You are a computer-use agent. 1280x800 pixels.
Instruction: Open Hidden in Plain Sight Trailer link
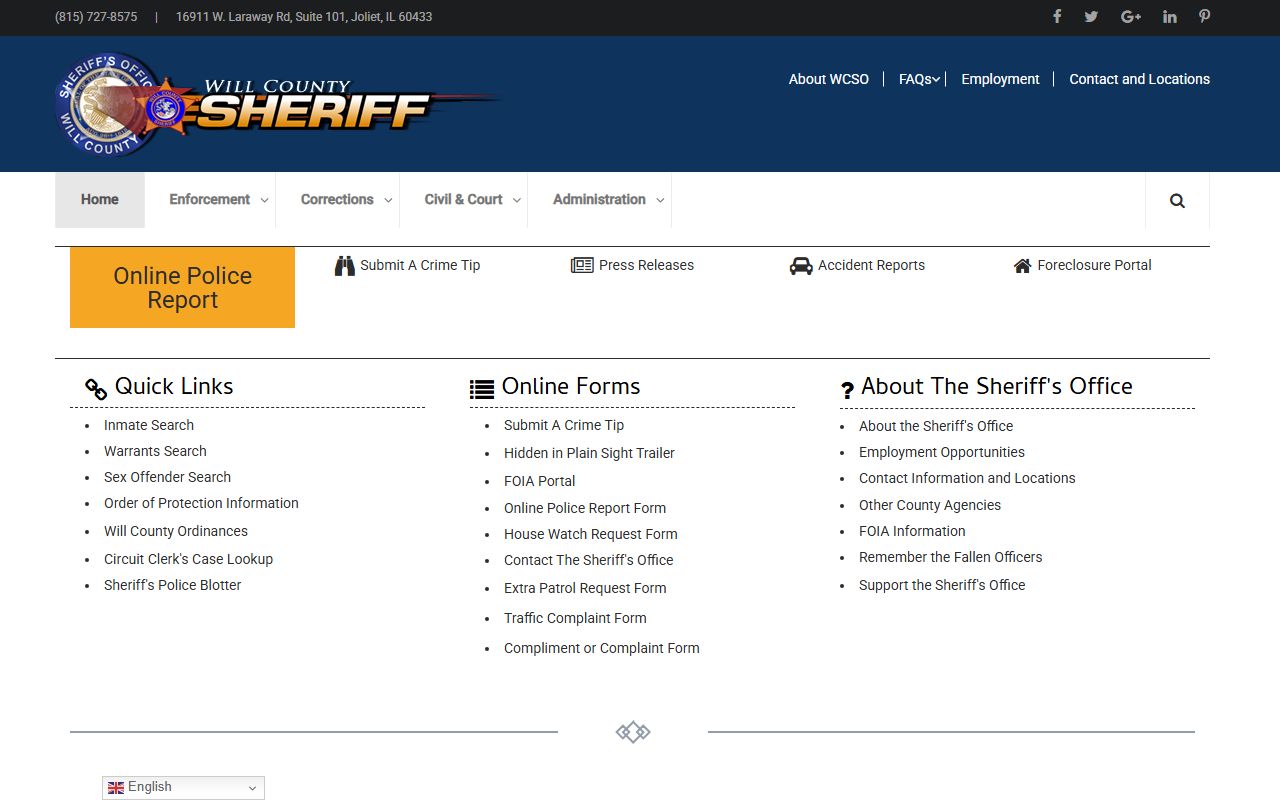click(589, 453)
